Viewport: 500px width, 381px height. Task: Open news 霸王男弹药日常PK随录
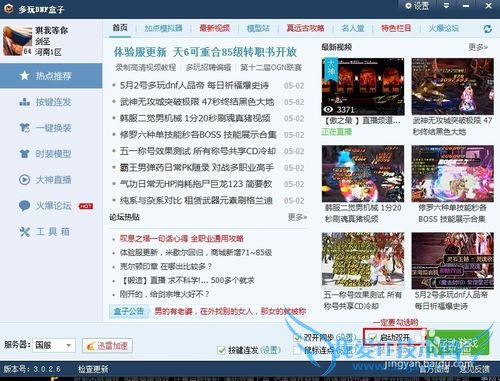(x=197, y=167)
